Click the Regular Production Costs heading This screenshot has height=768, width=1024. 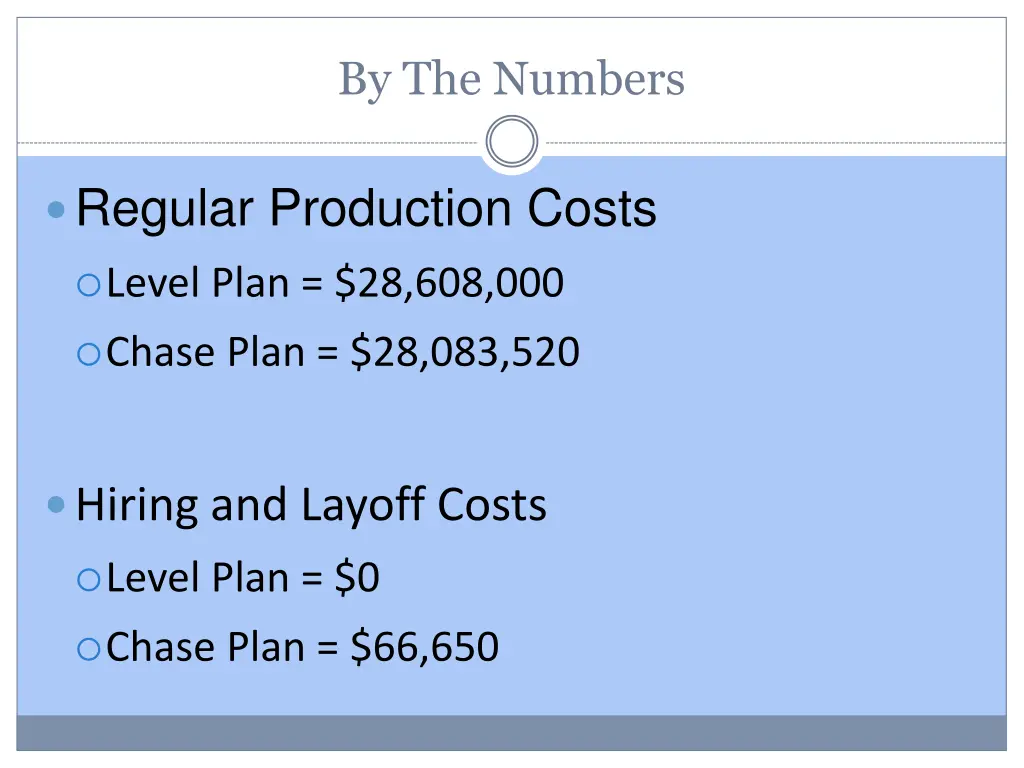click(366, 210)
